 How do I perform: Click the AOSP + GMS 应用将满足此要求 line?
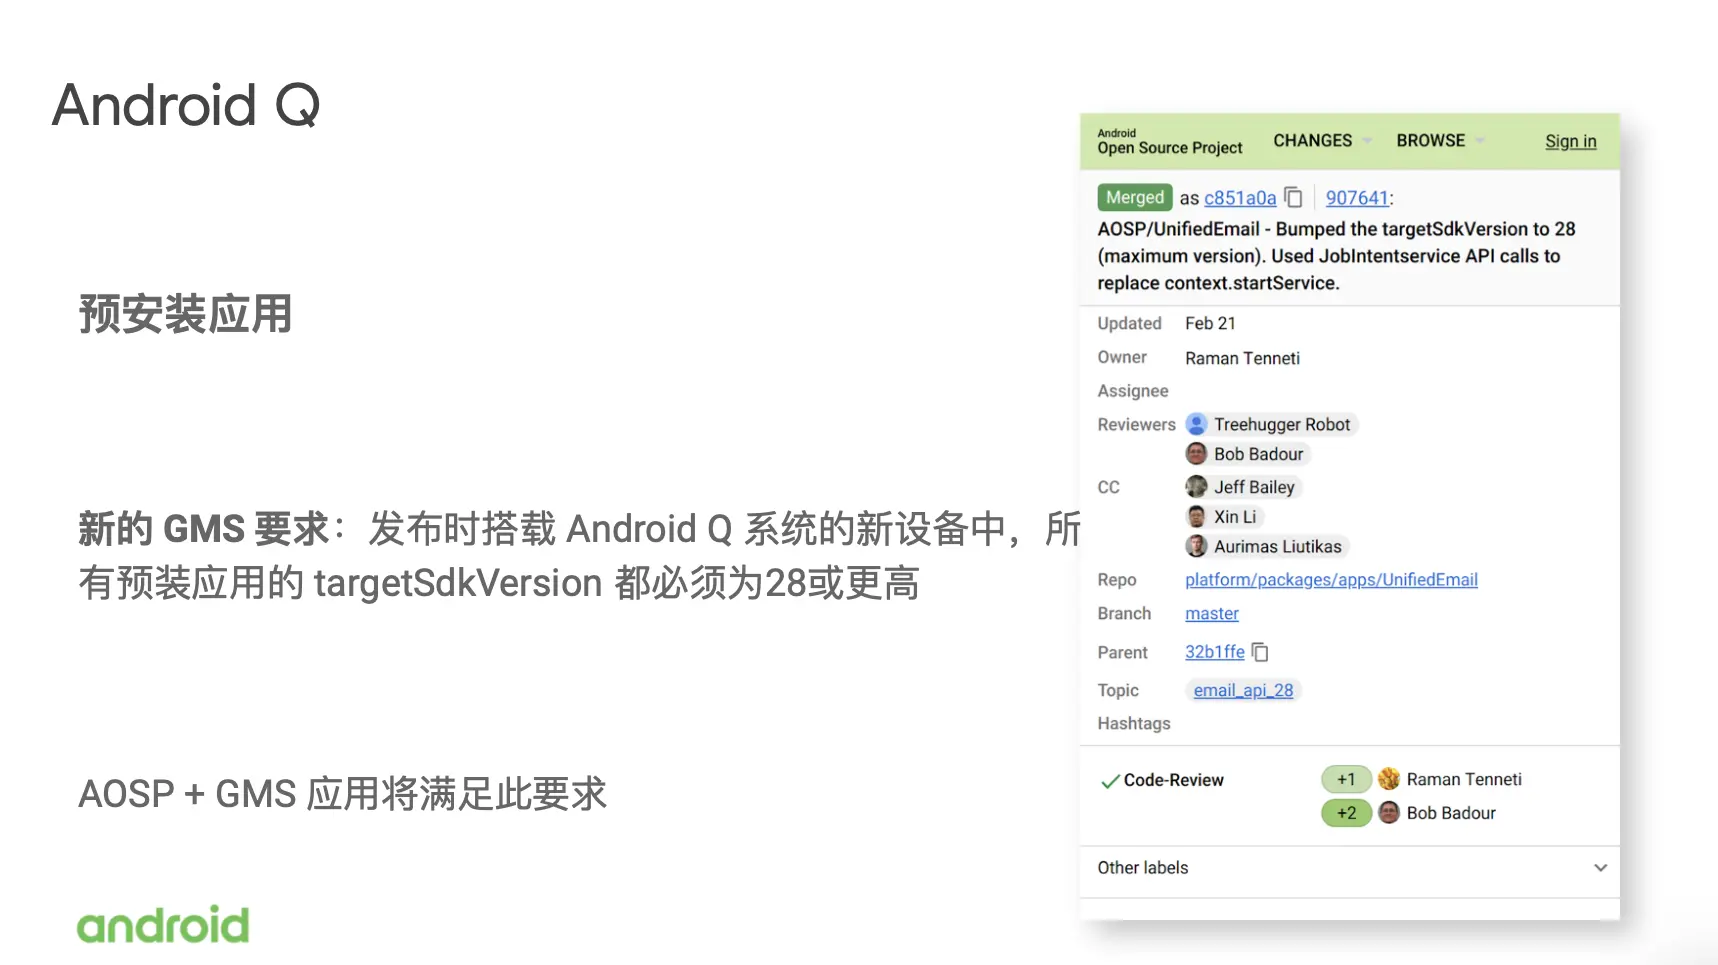[343, 794]
